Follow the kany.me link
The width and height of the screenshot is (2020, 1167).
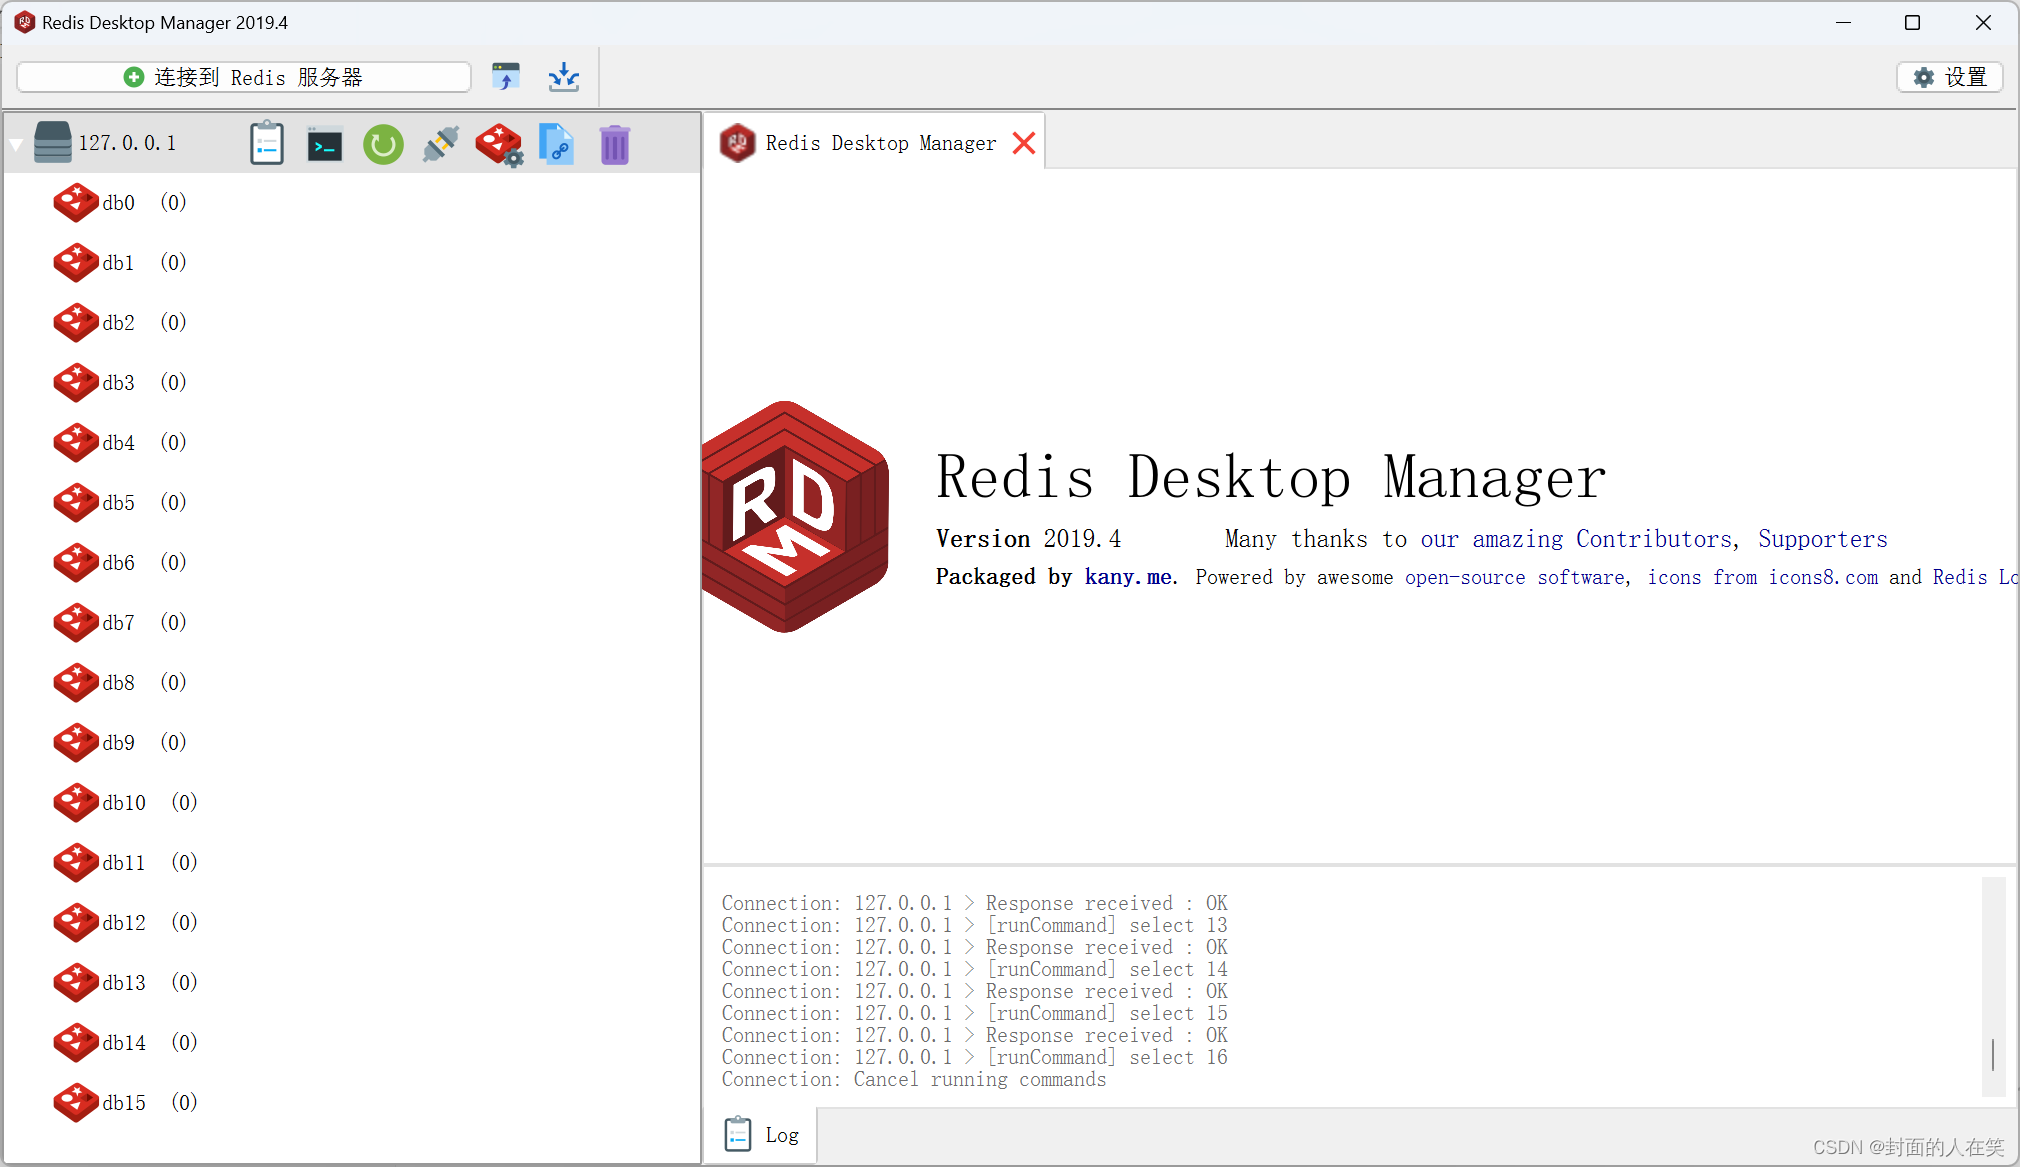tap(1127, 577)
